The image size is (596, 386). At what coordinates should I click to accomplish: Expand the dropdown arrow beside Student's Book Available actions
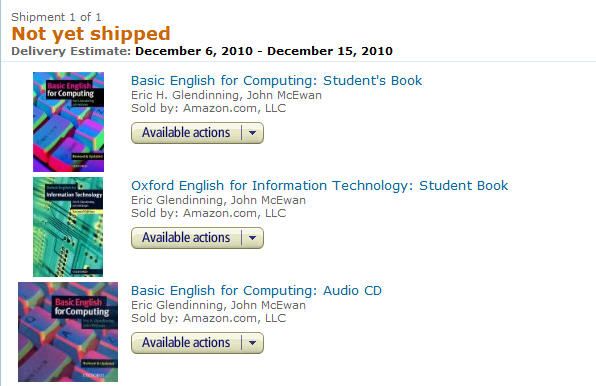pos(252,133)
